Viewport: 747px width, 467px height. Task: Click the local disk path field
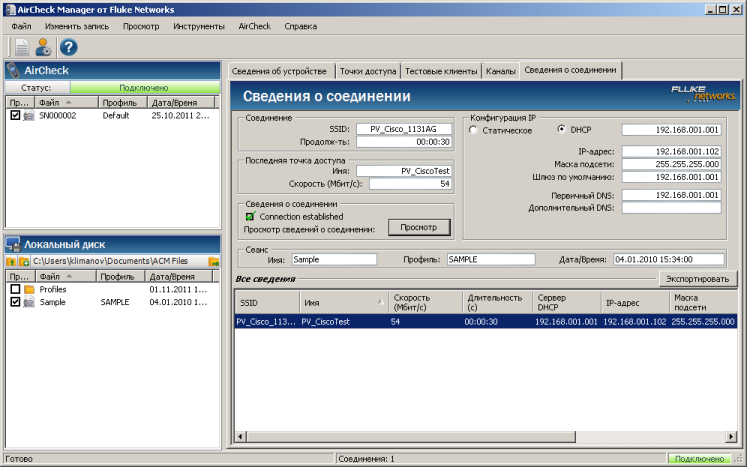[x=119, y=261]
